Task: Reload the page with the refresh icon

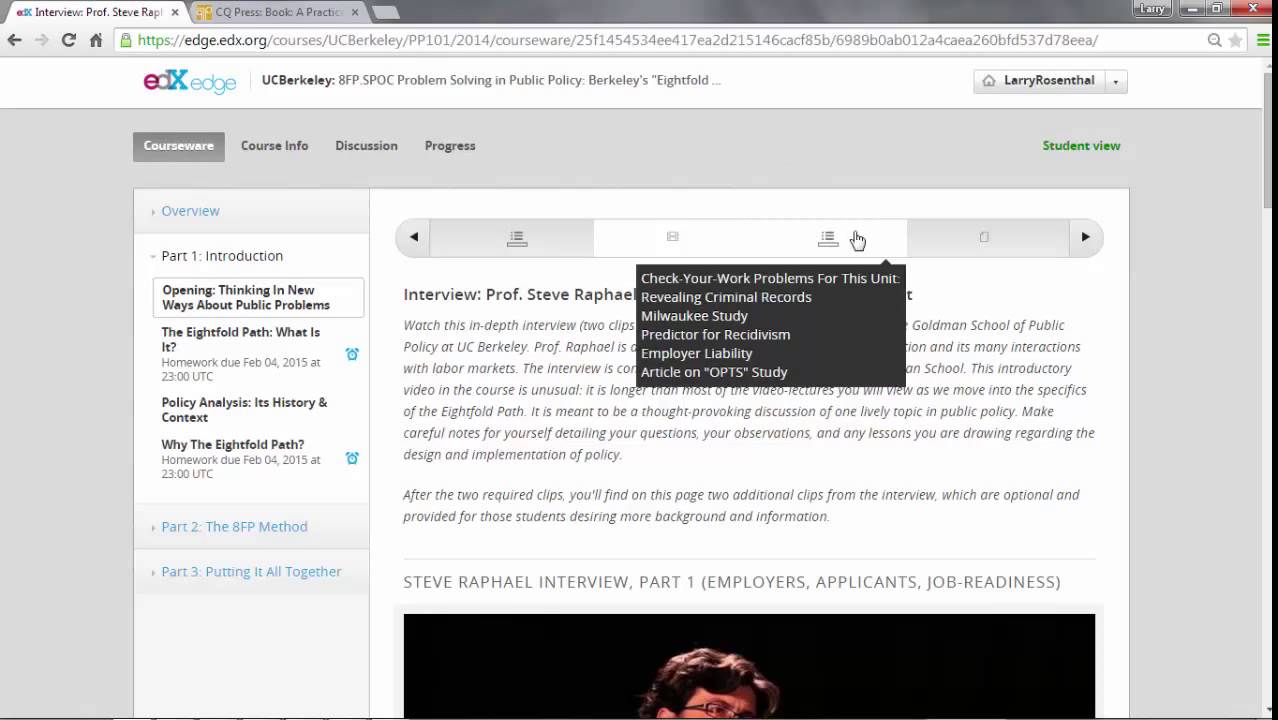Action: pyautogui.click(x=68, y=40)
